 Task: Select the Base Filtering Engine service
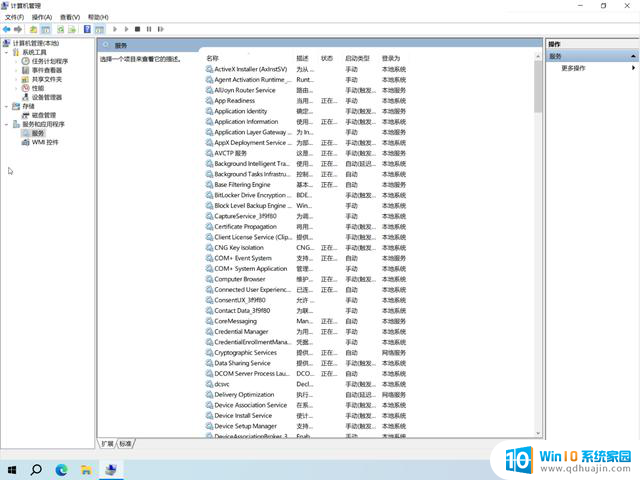click(242, 184)
